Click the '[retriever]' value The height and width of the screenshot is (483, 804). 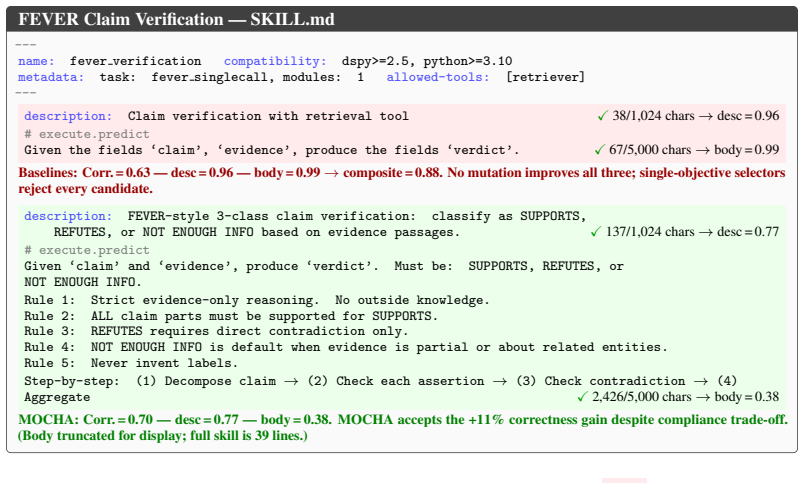(545, 77)
